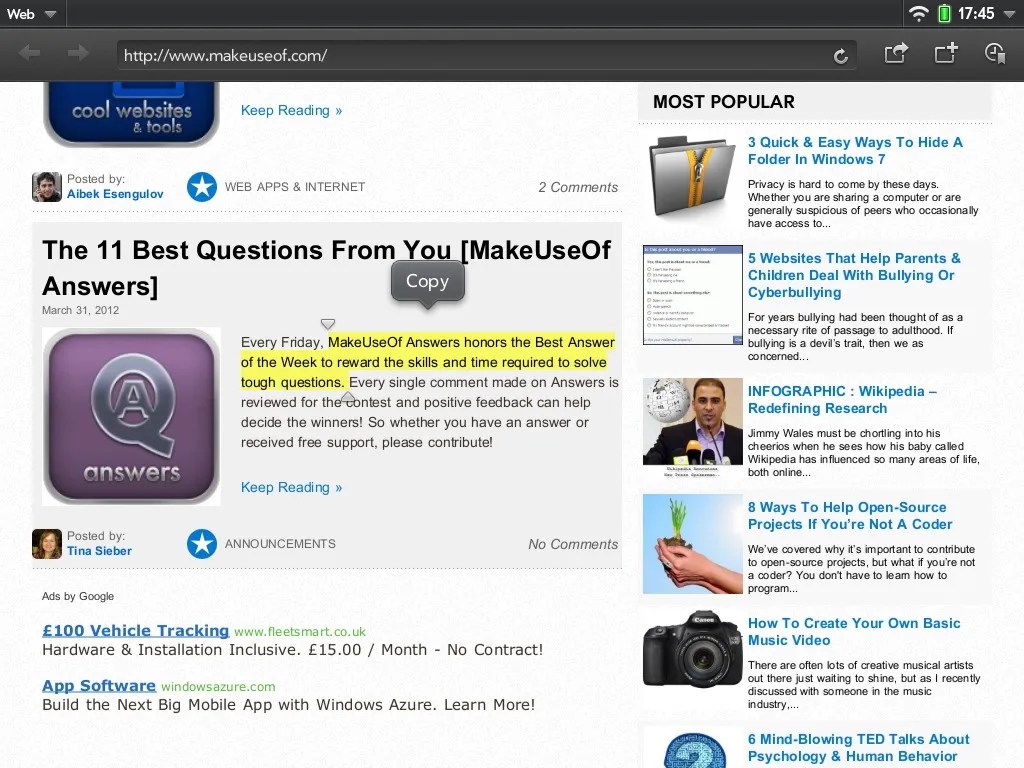Open a new browser tab
This screenshot has height=768, width=1024.
pos(944,52)
